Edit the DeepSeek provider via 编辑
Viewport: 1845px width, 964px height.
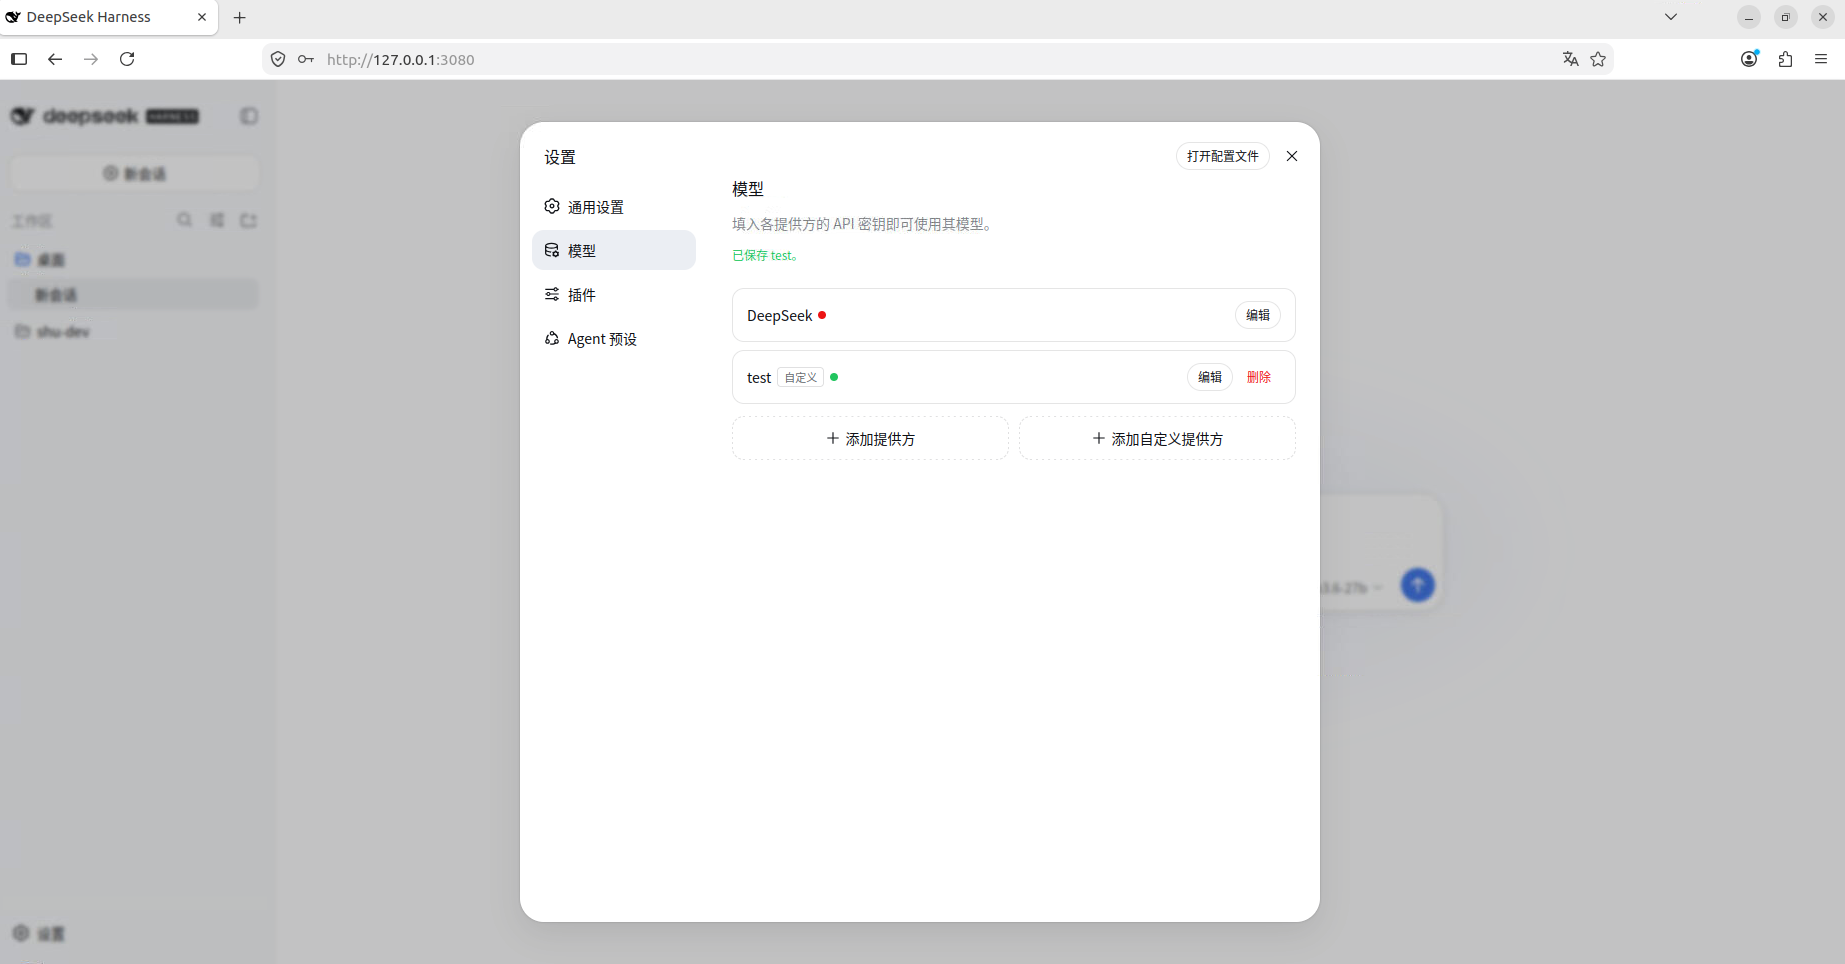point(1258,315)
